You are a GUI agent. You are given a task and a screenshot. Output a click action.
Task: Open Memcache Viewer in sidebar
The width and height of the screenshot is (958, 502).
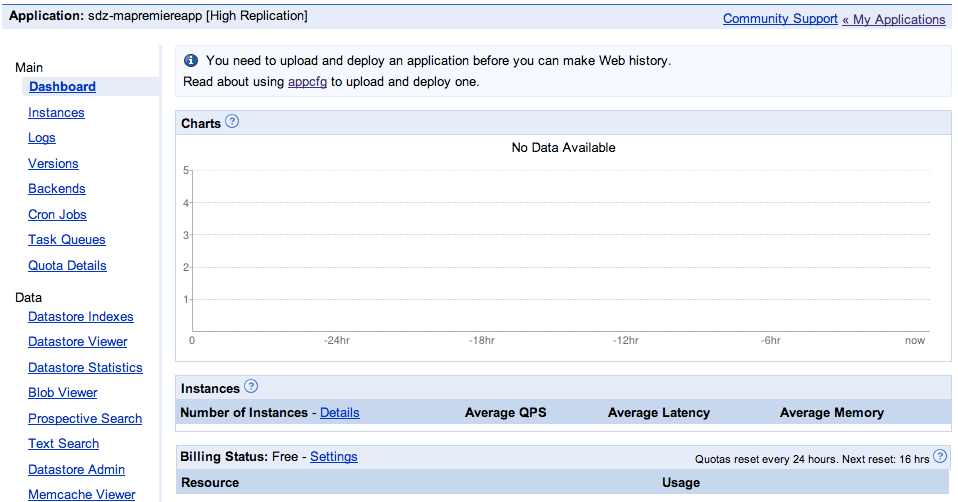pos(82,495)
